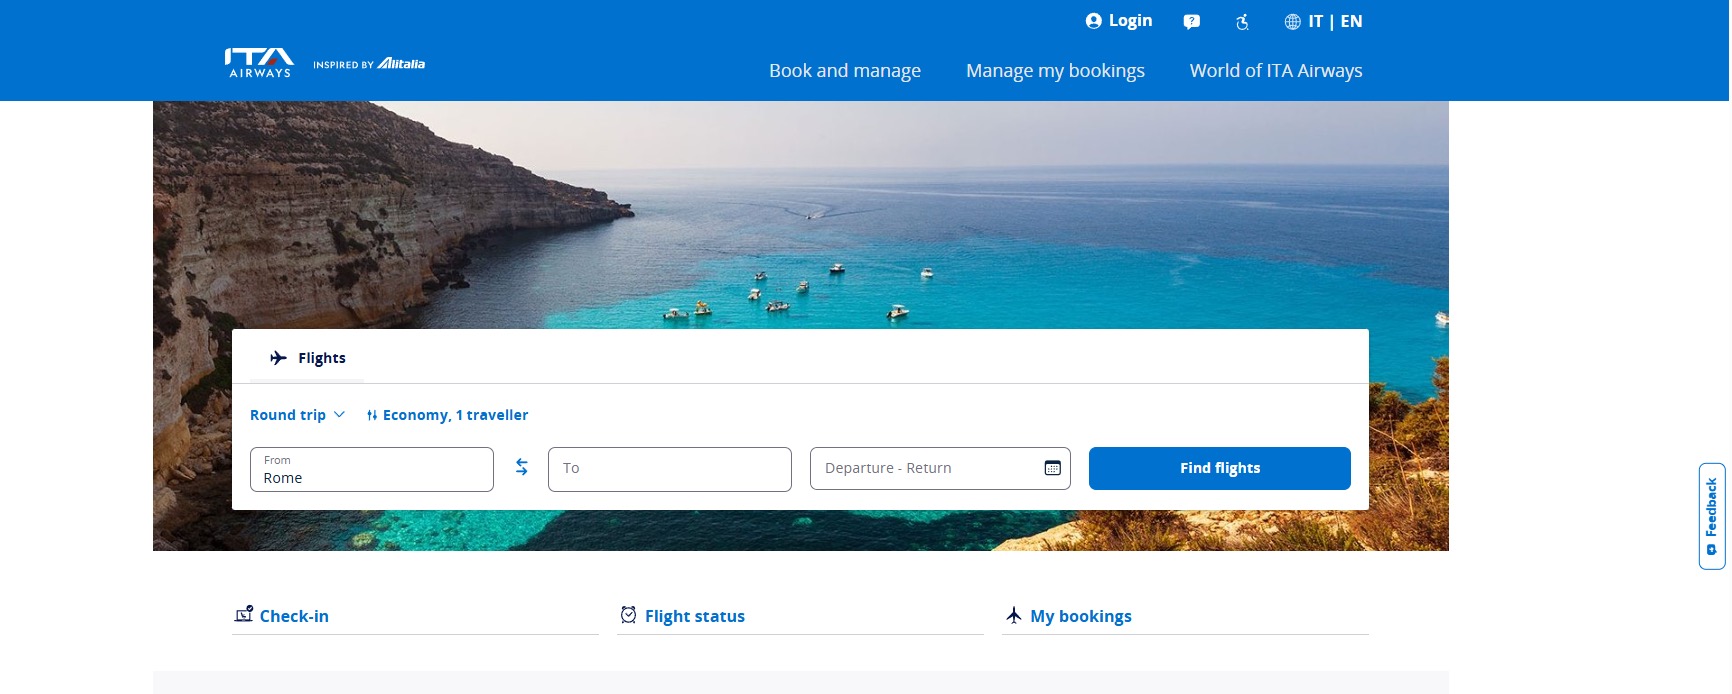This screenshot has height=694, width=1732.
Task: Open the Check-in link
Action: (293, 616)
